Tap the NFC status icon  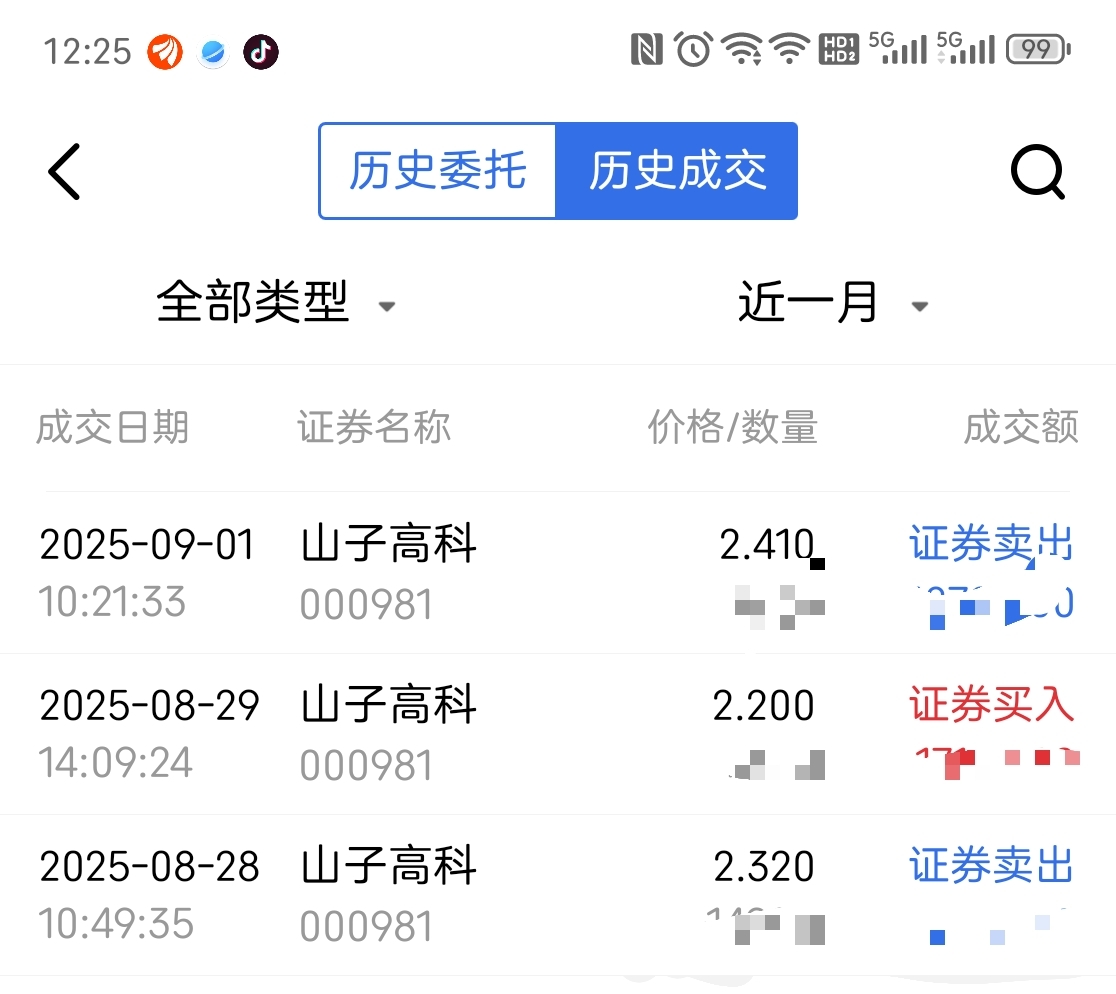tap(646, 50)
